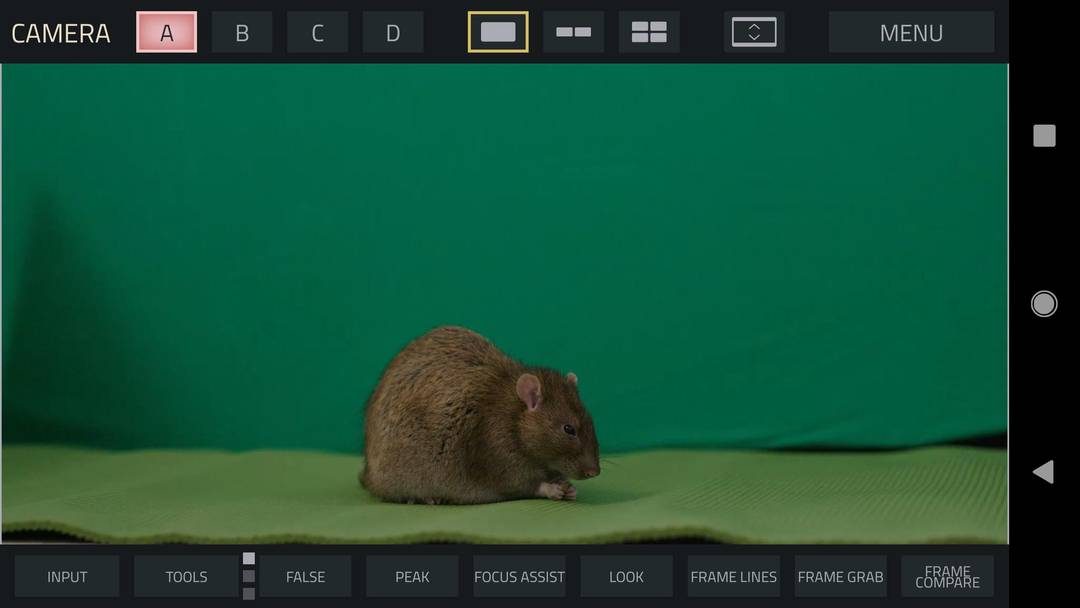Image resolution: width=1080 pixels, height=608 pixels.
Task: Capture a still with FRAME GRAB
Action: coord(840,576)
